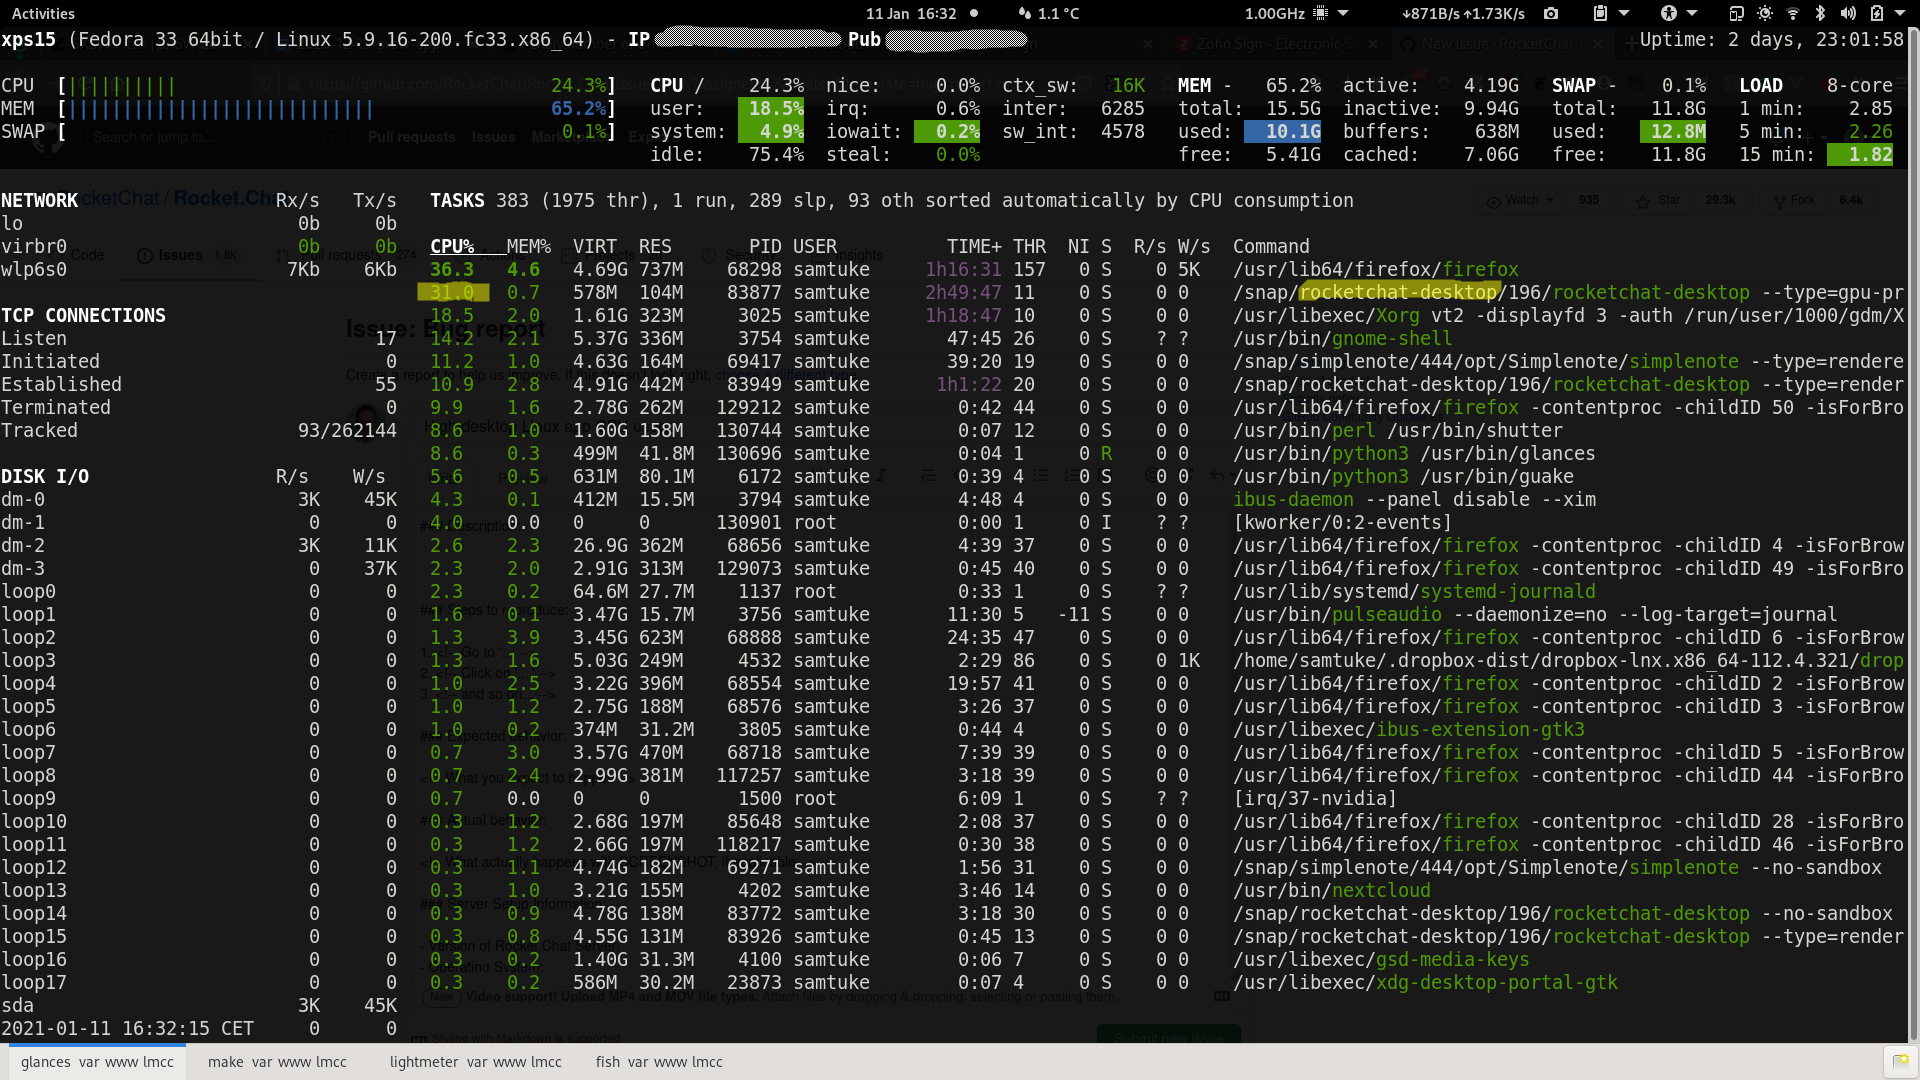Click the highlighted rocketchat-desktop text
This screenshot has width=1920, height=1080.
(x=1399, y=293)
